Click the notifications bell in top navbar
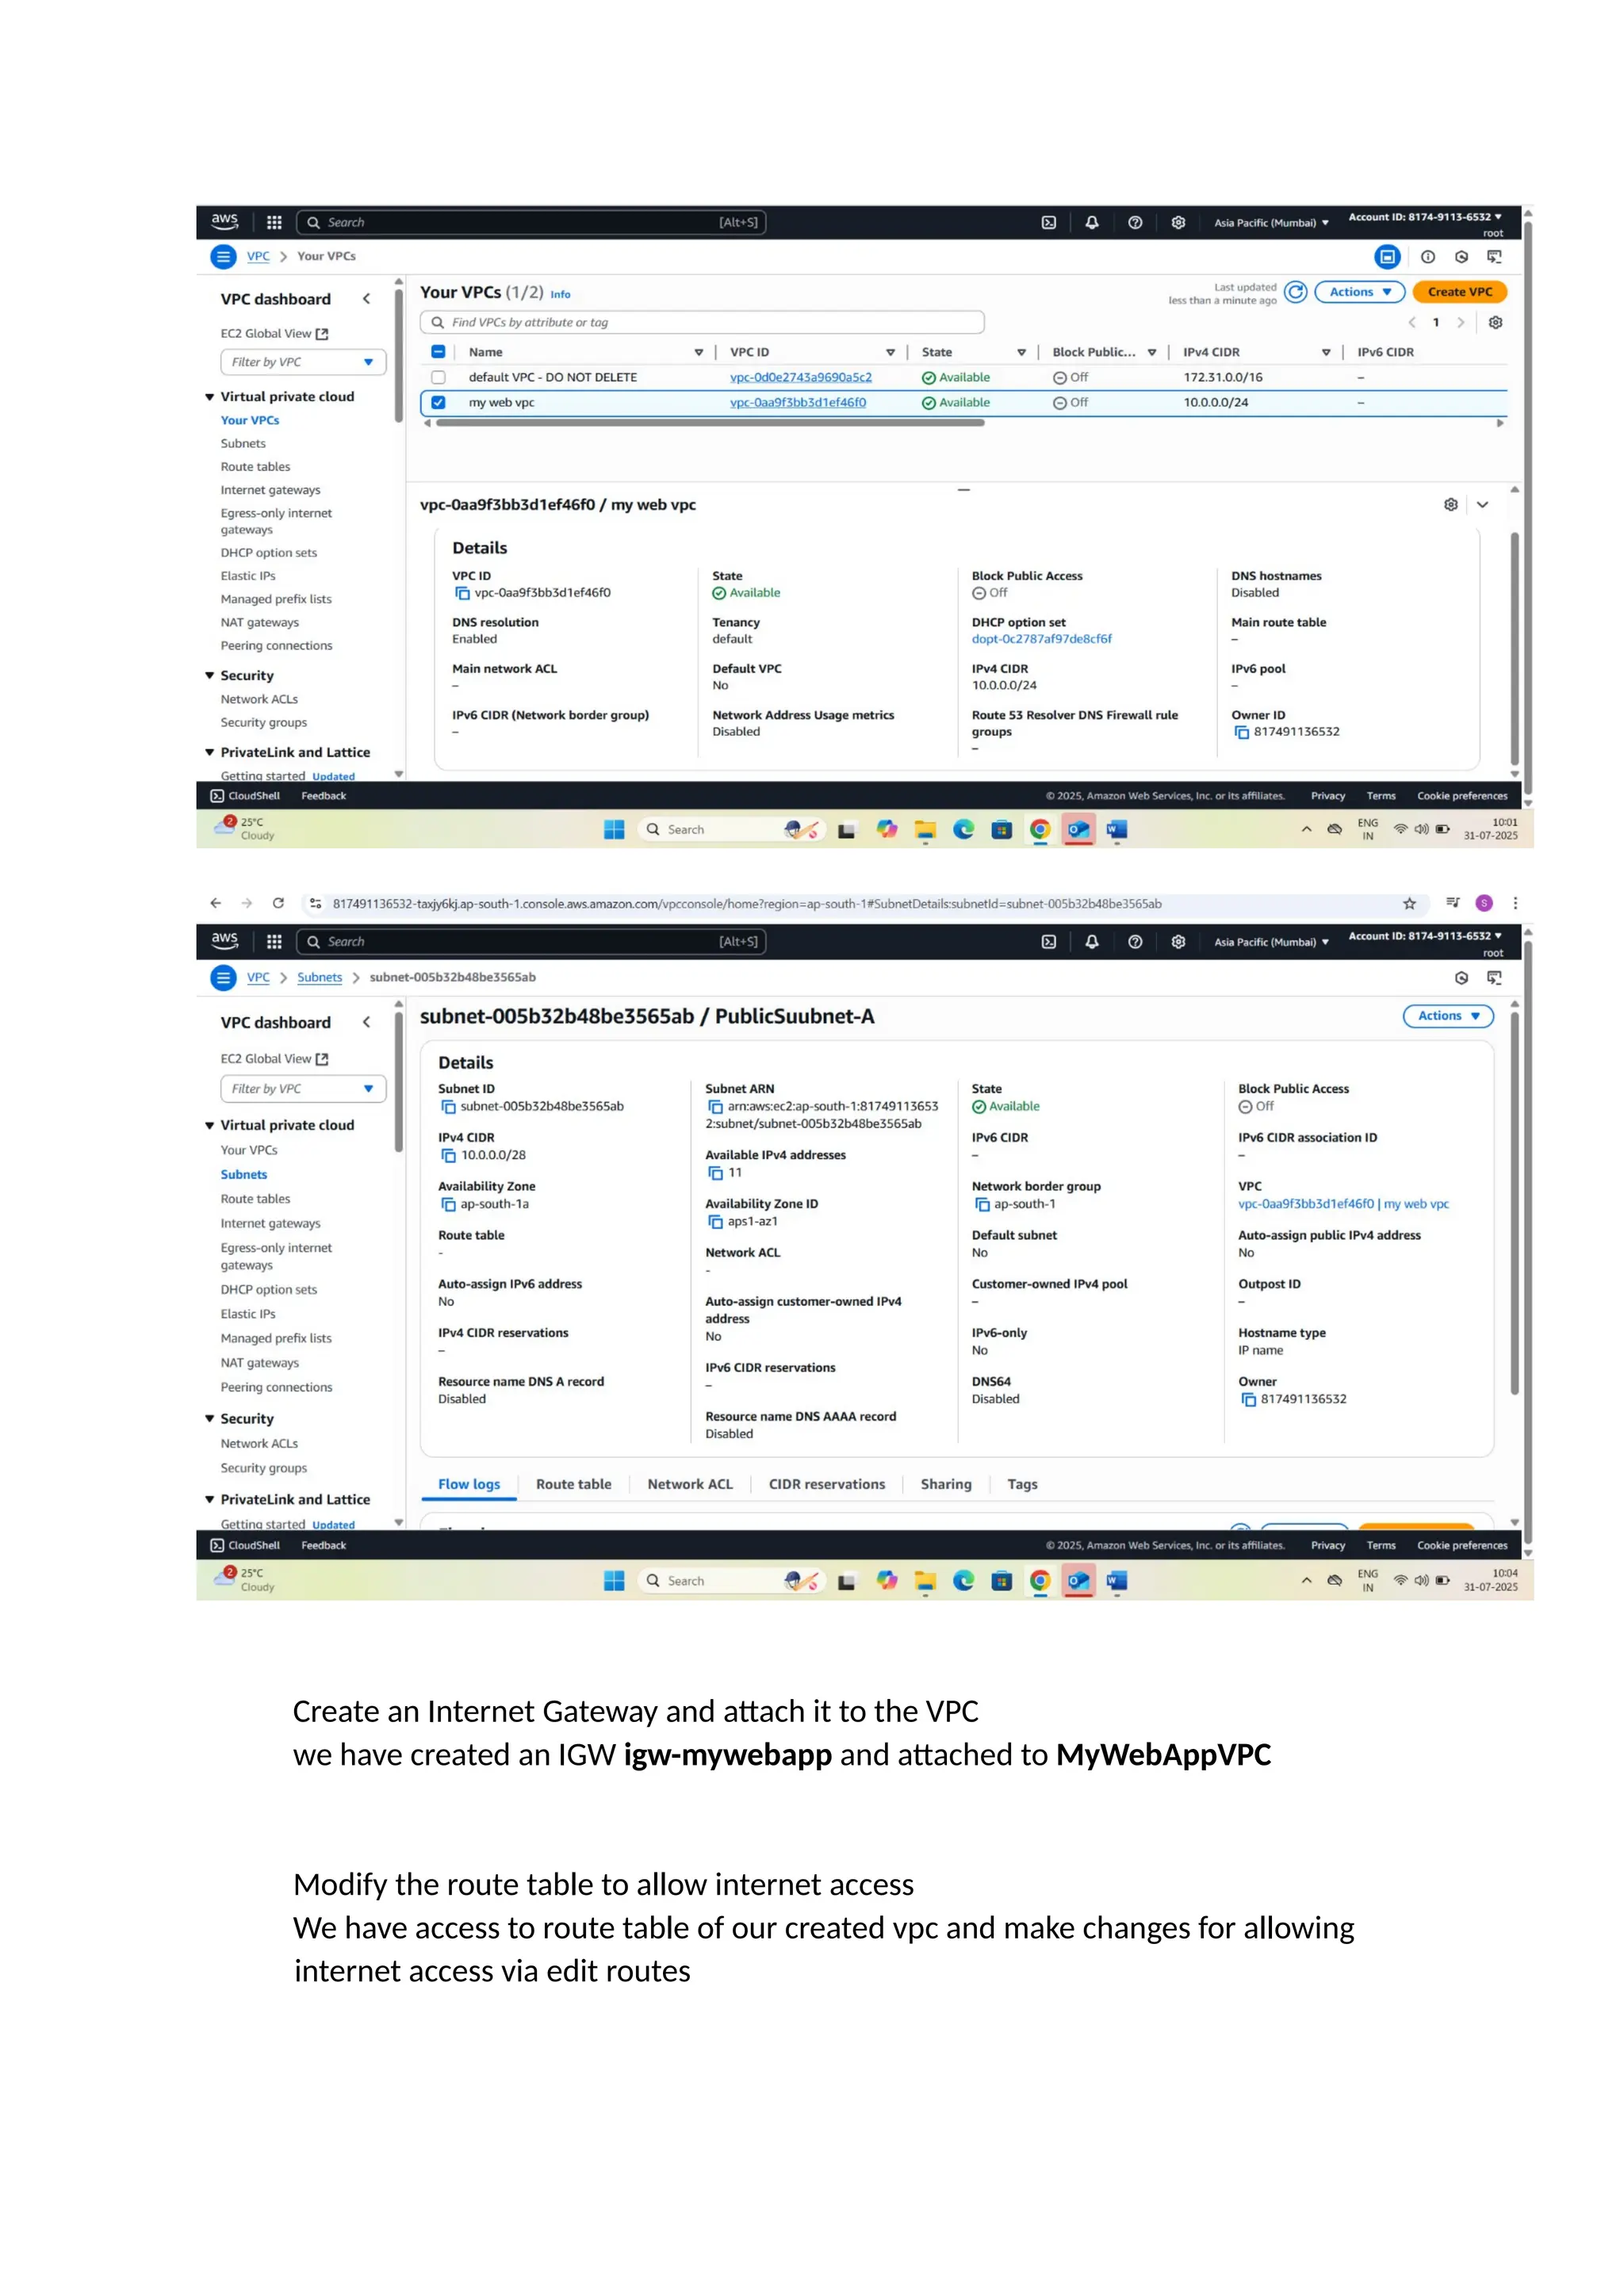The width and height of the screenshot is (1624, 2296). pos(1092,223)
